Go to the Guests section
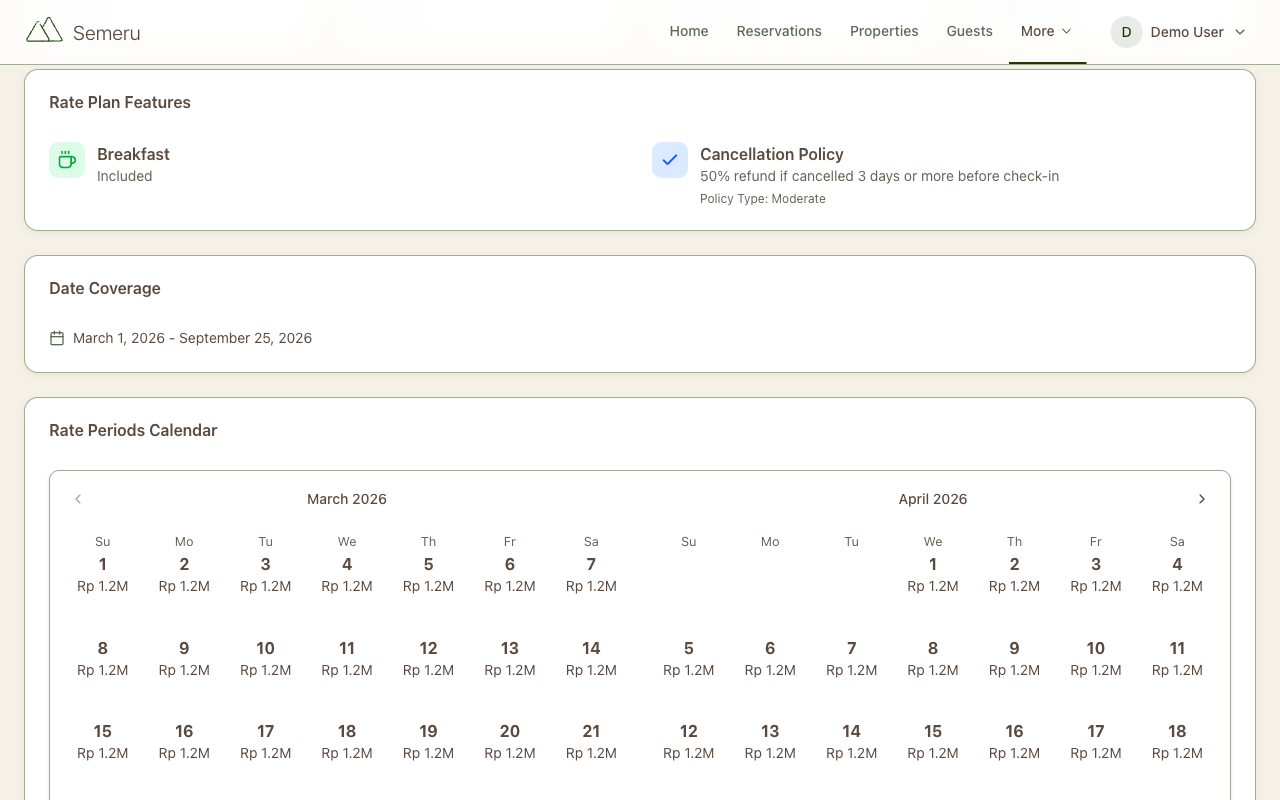1280x800 pixels. [x=970, y=31]
